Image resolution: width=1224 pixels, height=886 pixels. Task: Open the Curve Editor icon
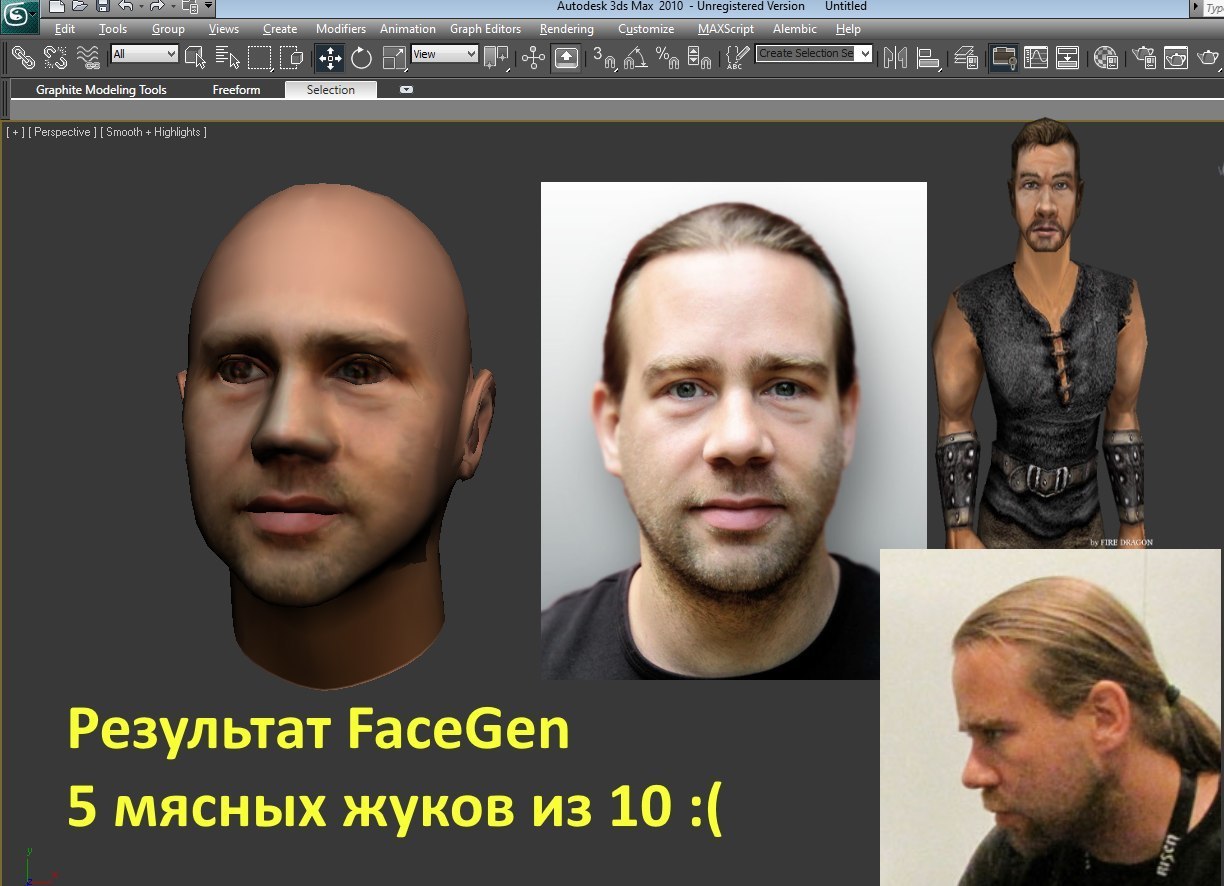1035,58
